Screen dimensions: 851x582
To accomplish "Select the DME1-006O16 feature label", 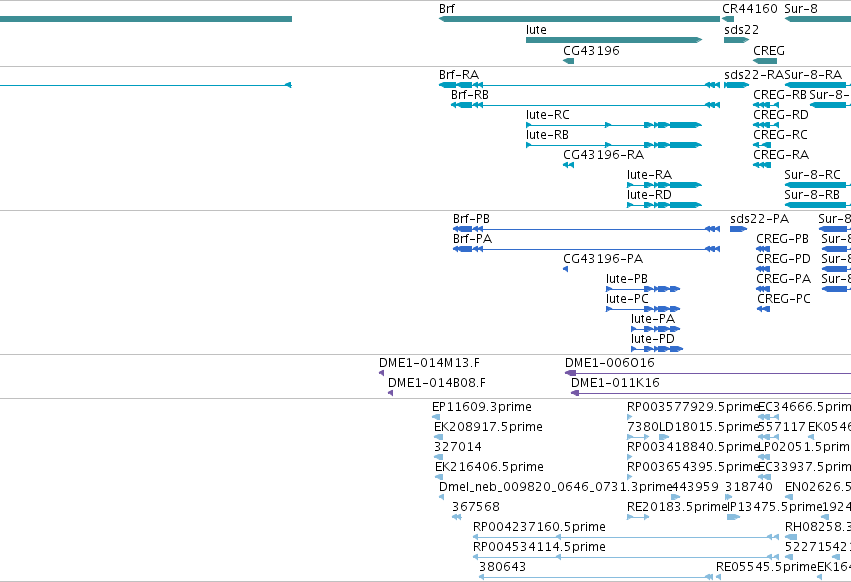I will 609,363.
